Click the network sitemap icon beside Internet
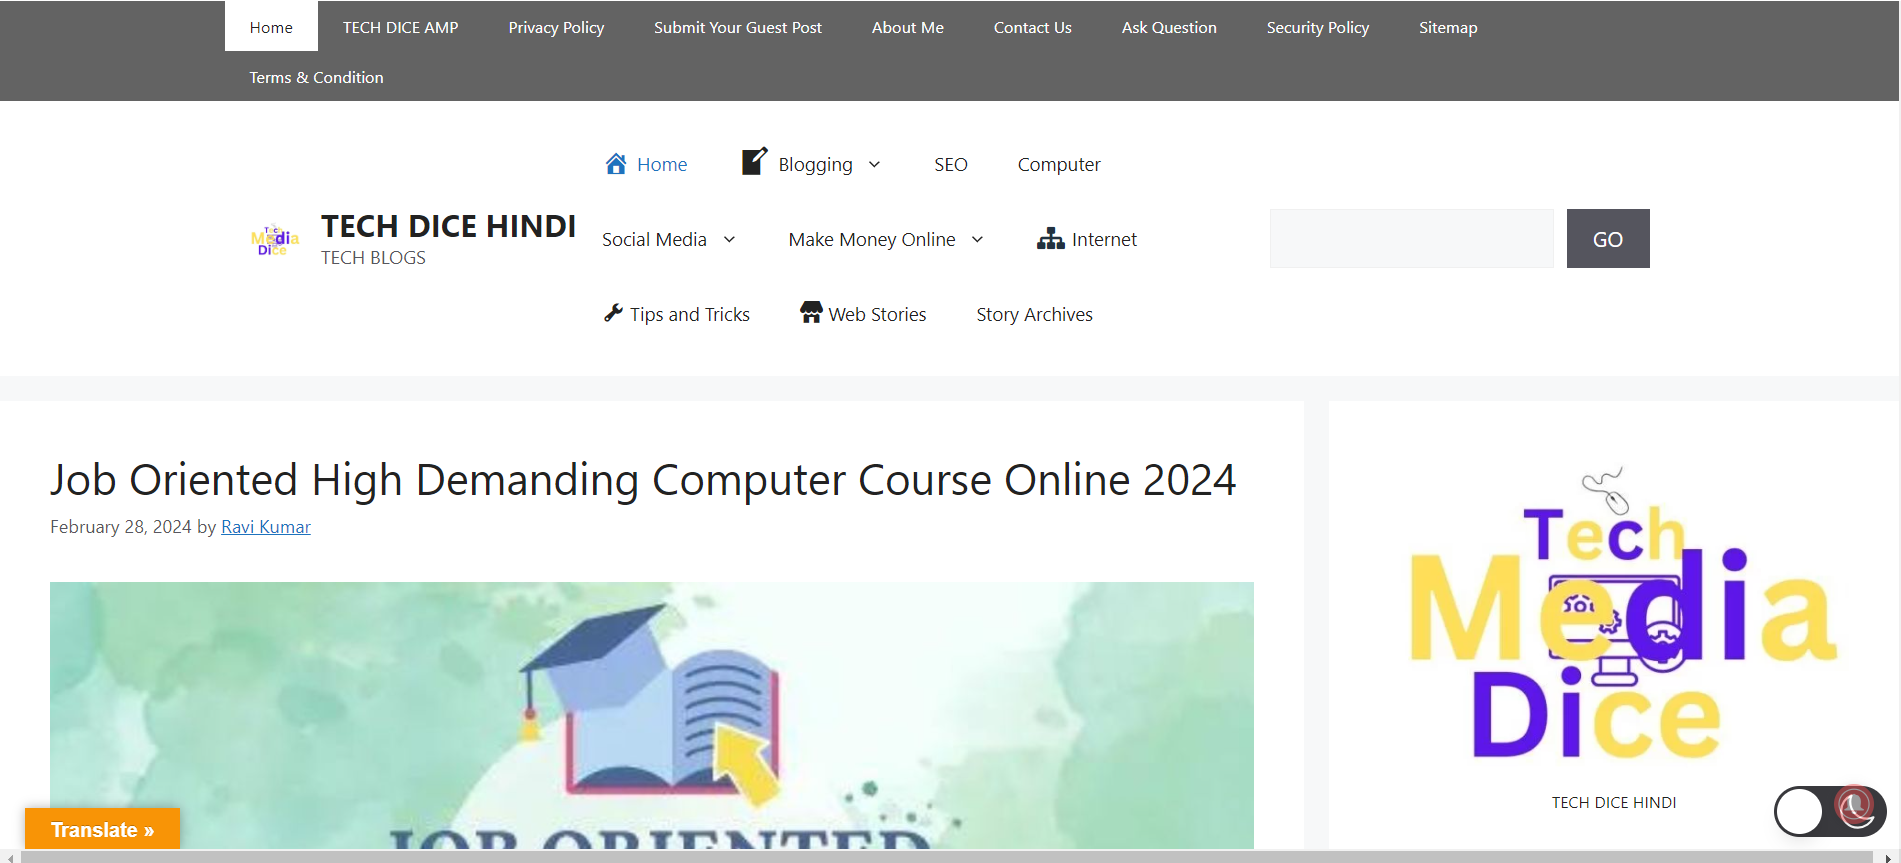The image size is (1901, 863). pos(1050,238)
